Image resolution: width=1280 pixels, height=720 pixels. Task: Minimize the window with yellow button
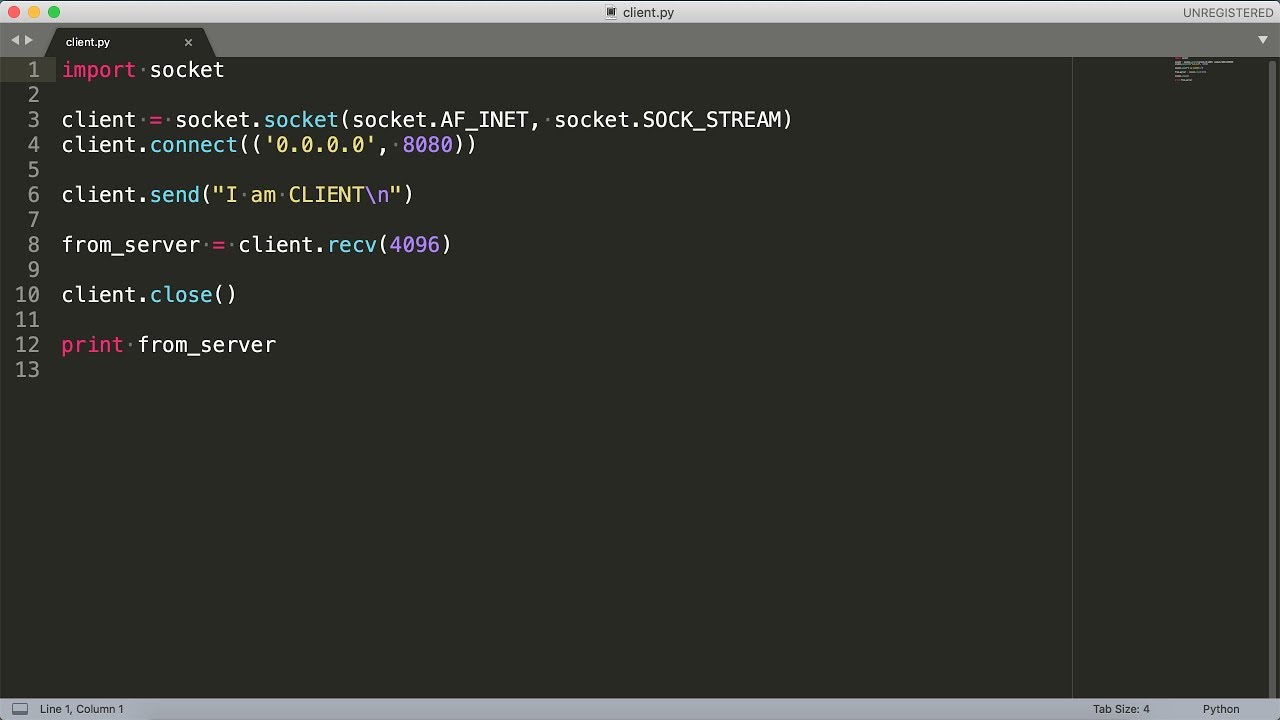tap(34, 12)
